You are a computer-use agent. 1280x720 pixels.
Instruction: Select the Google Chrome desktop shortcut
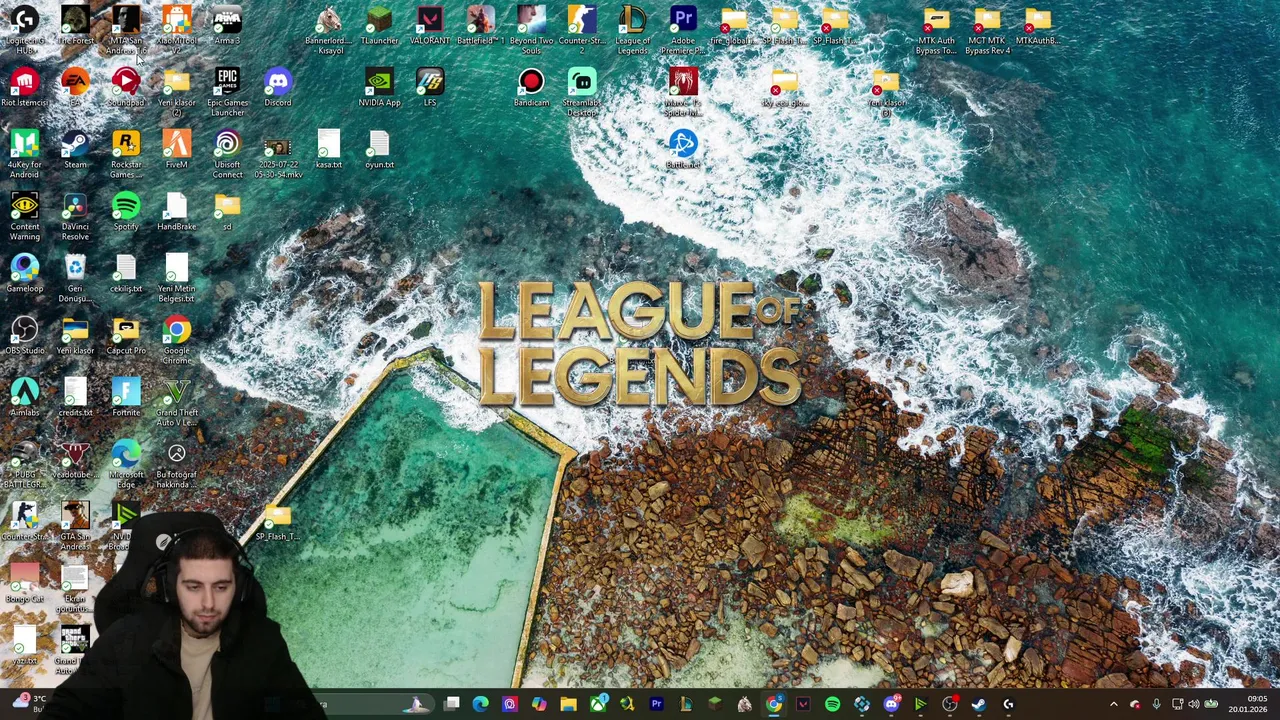click(x=177, y=340)
